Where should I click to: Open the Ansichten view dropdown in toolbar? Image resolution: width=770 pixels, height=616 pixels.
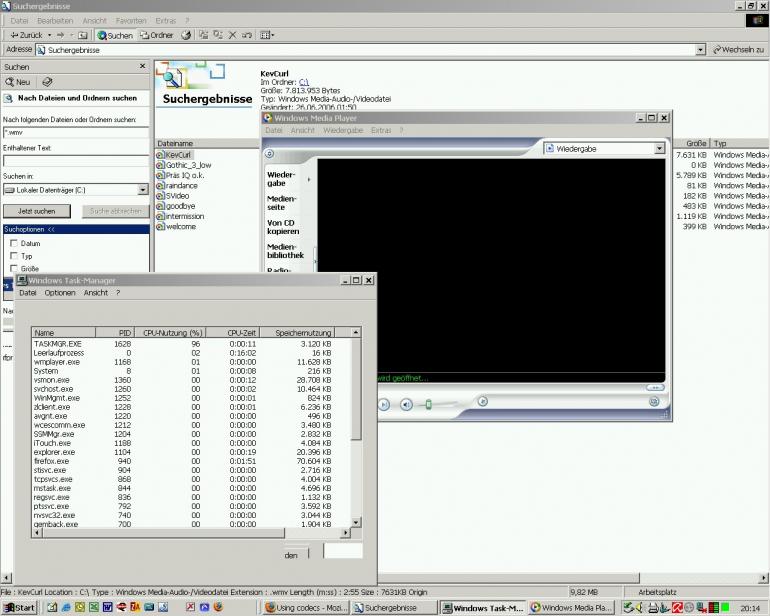tap(268, 35)
